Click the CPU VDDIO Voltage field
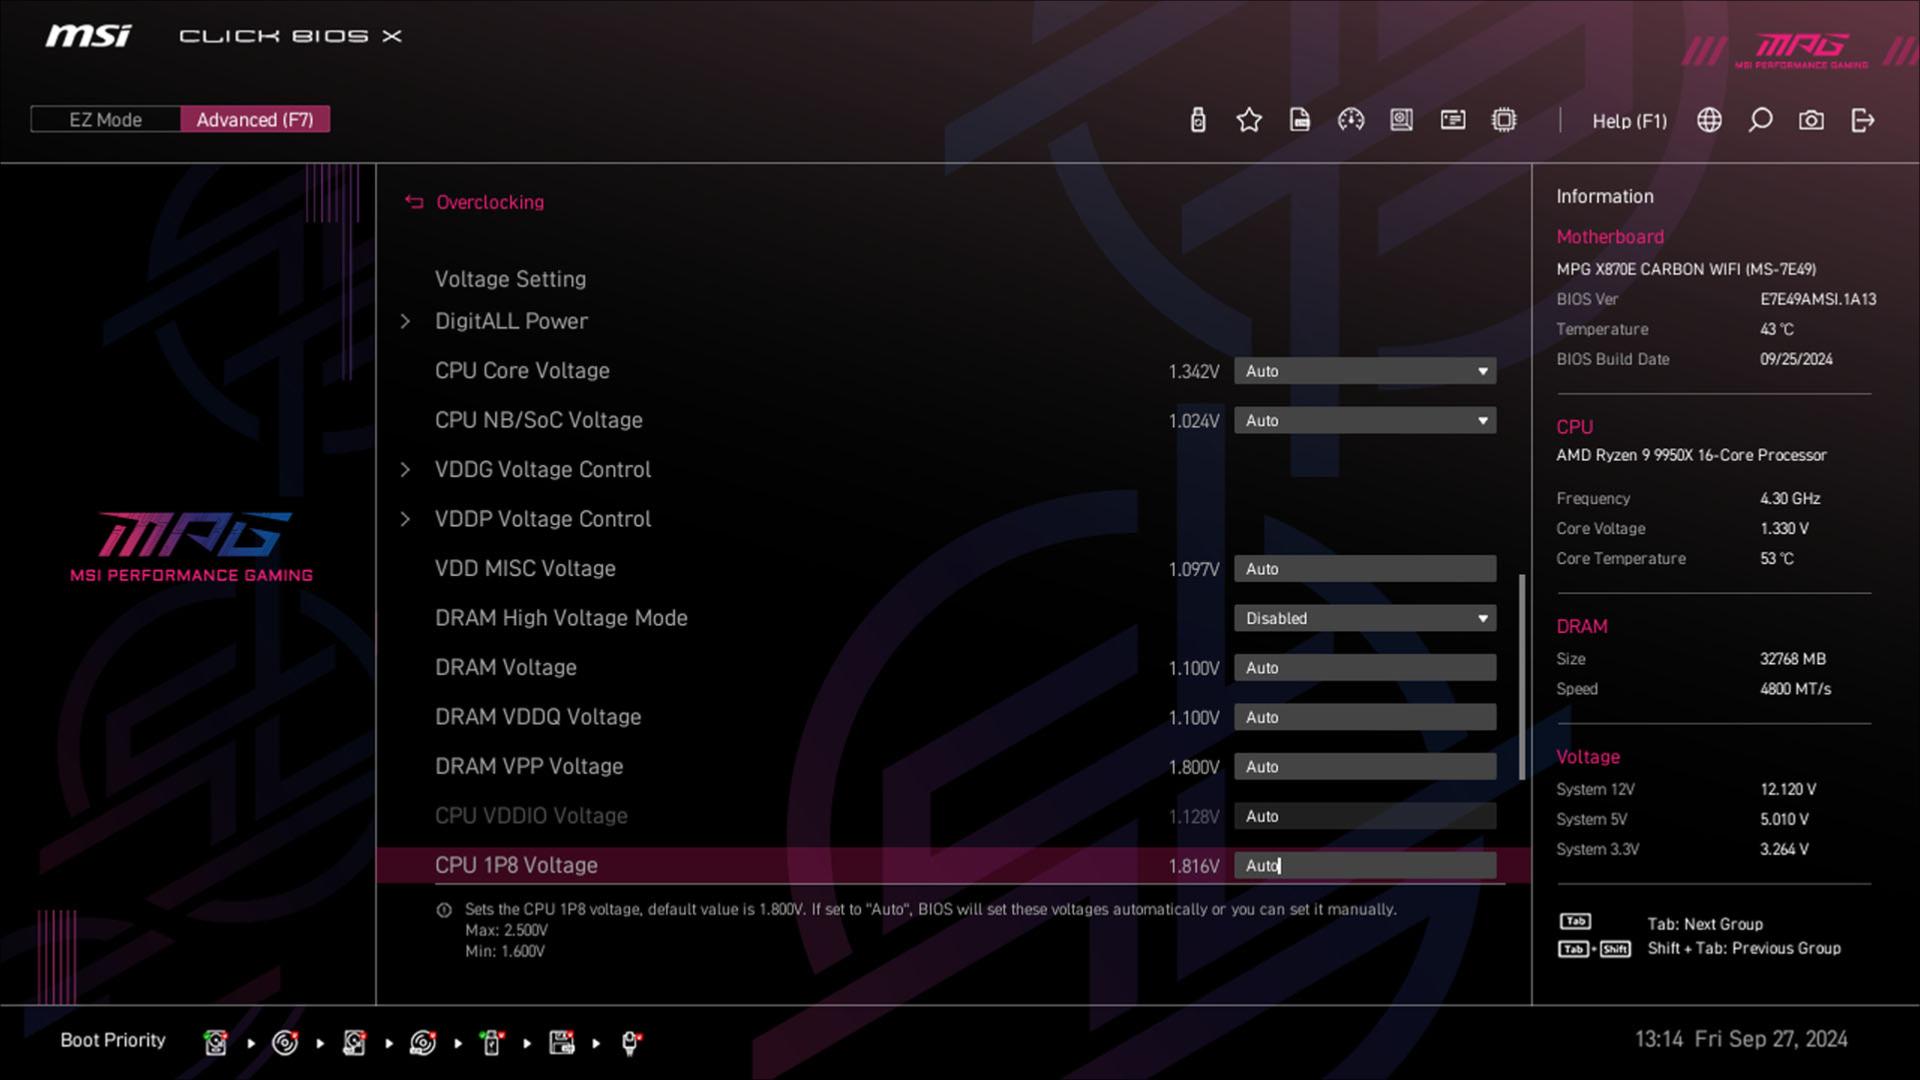1920x1080 pixels. point(1365,816)
